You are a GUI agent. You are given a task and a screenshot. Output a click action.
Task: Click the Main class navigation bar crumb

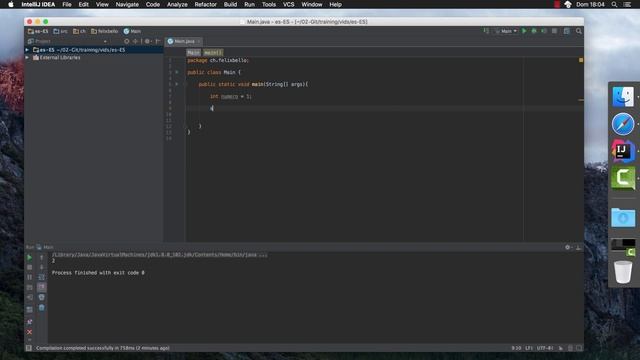pos(132,31)
